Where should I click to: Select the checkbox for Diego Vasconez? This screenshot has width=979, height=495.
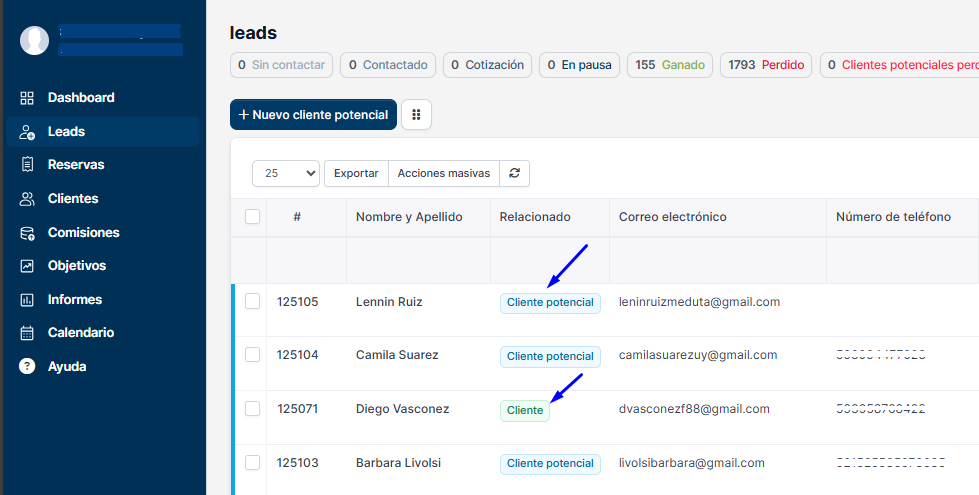point(252,408)
